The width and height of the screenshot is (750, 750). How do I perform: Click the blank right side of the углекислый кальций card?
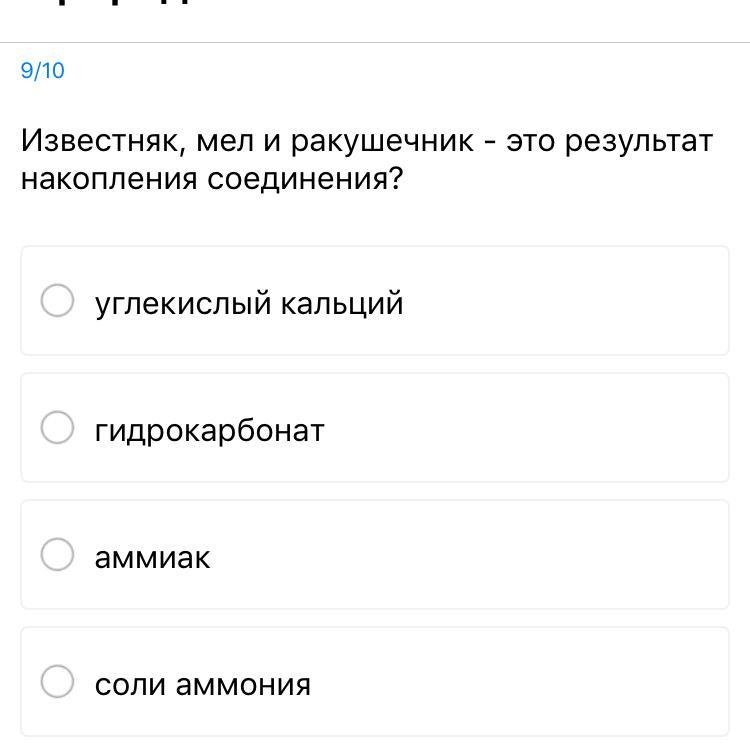pos(564,300)
